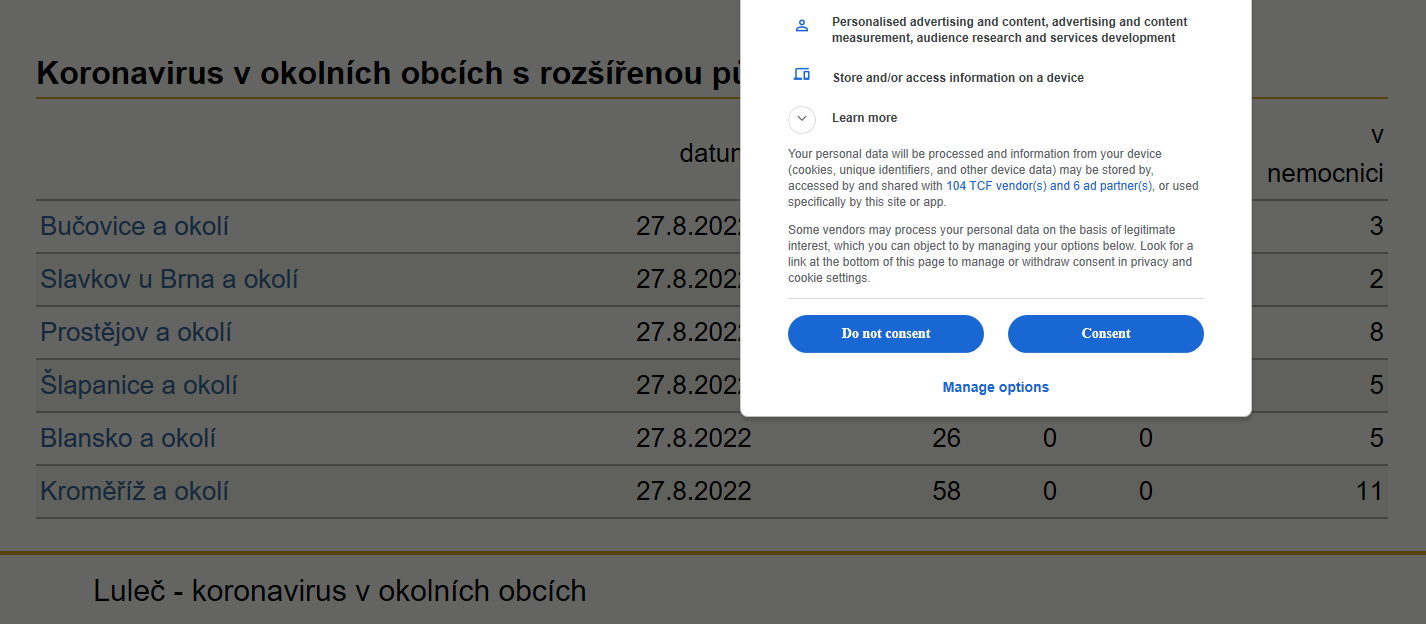Click the personalised advertising person icon
The height and width of the screenshot is (624, 1426).
coord(801,26)
